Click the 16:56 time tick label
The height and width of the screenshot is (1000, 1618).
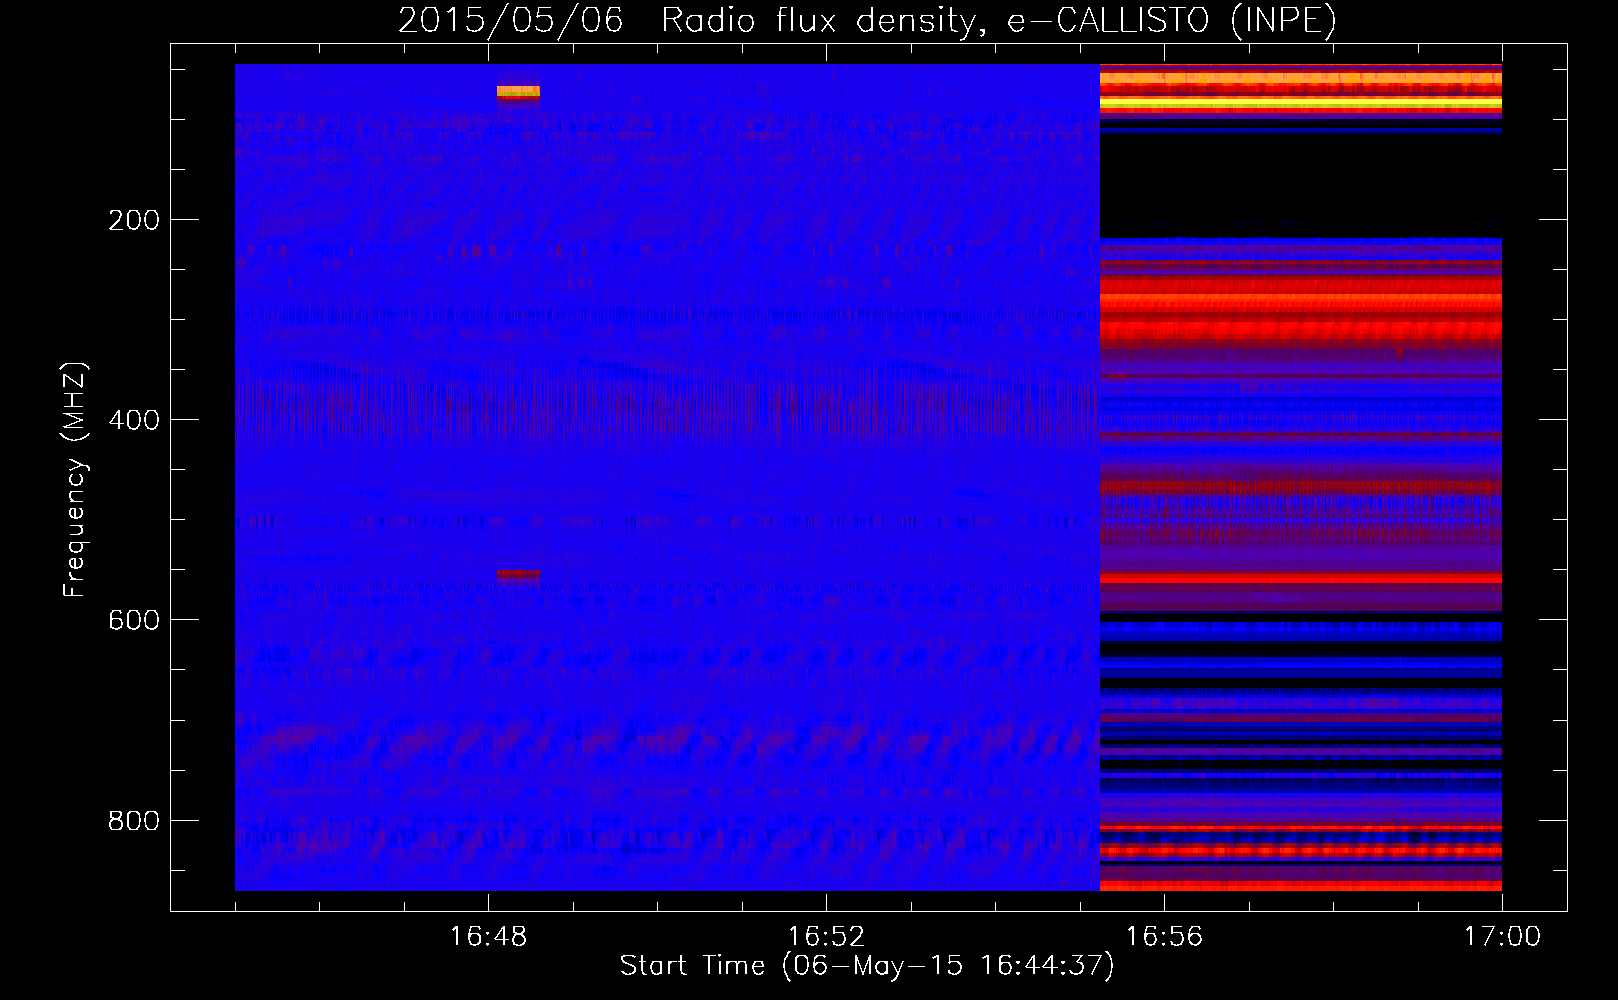pos(1164,937)
